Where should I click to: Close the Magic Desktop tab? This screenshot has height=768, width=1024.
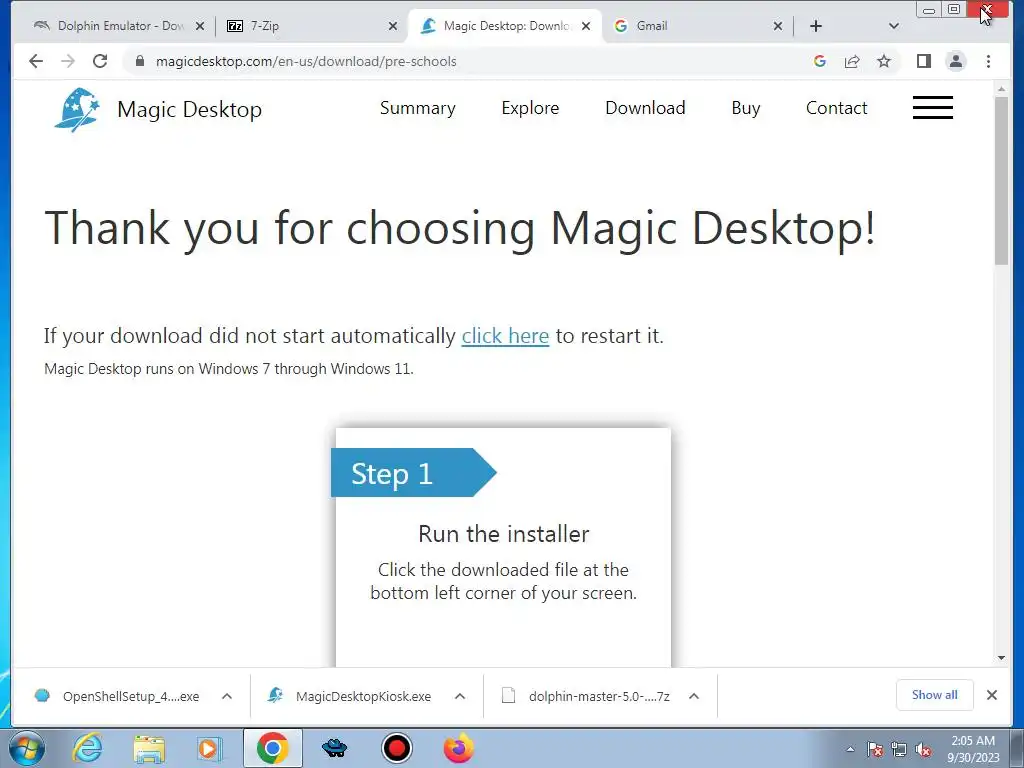click(586, 26)
